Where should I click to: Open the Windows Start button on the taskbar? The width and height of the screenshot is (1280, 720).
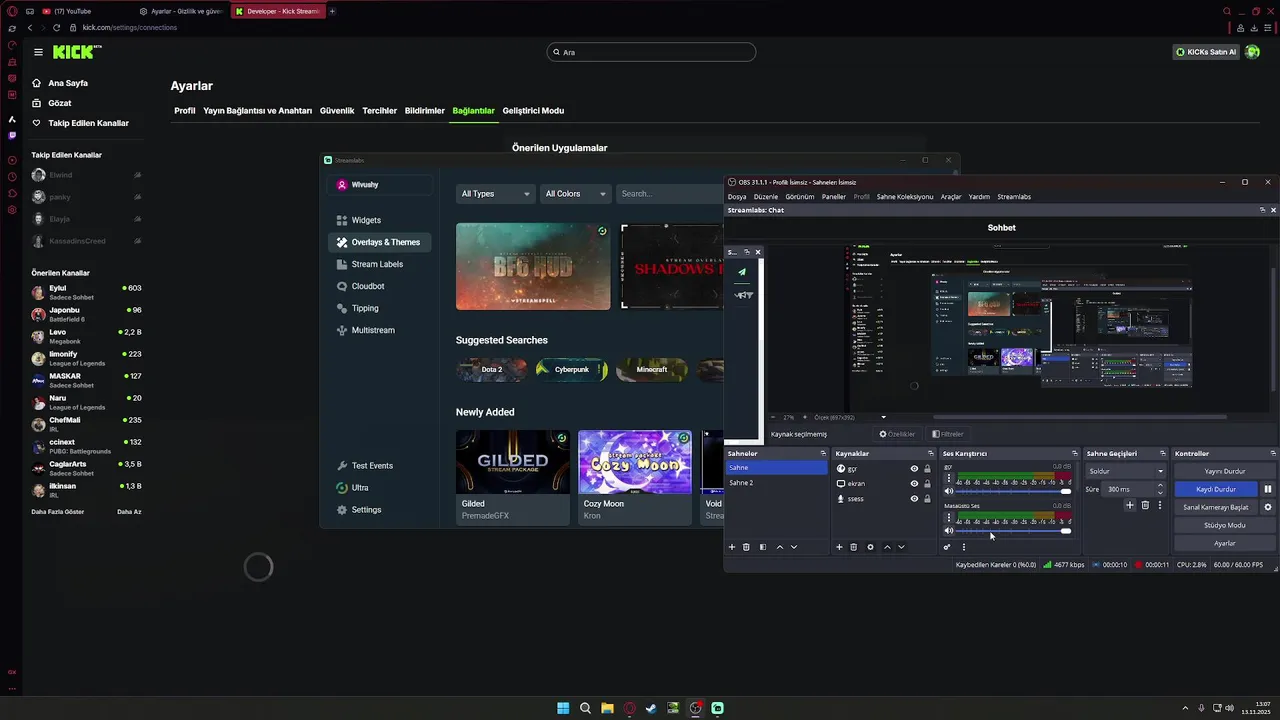click(563, 708)
